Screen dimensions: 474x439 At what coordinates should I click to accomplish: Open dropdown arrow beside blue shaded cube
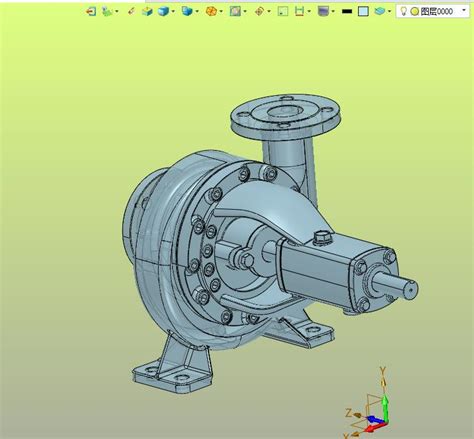tap(173, 12)
